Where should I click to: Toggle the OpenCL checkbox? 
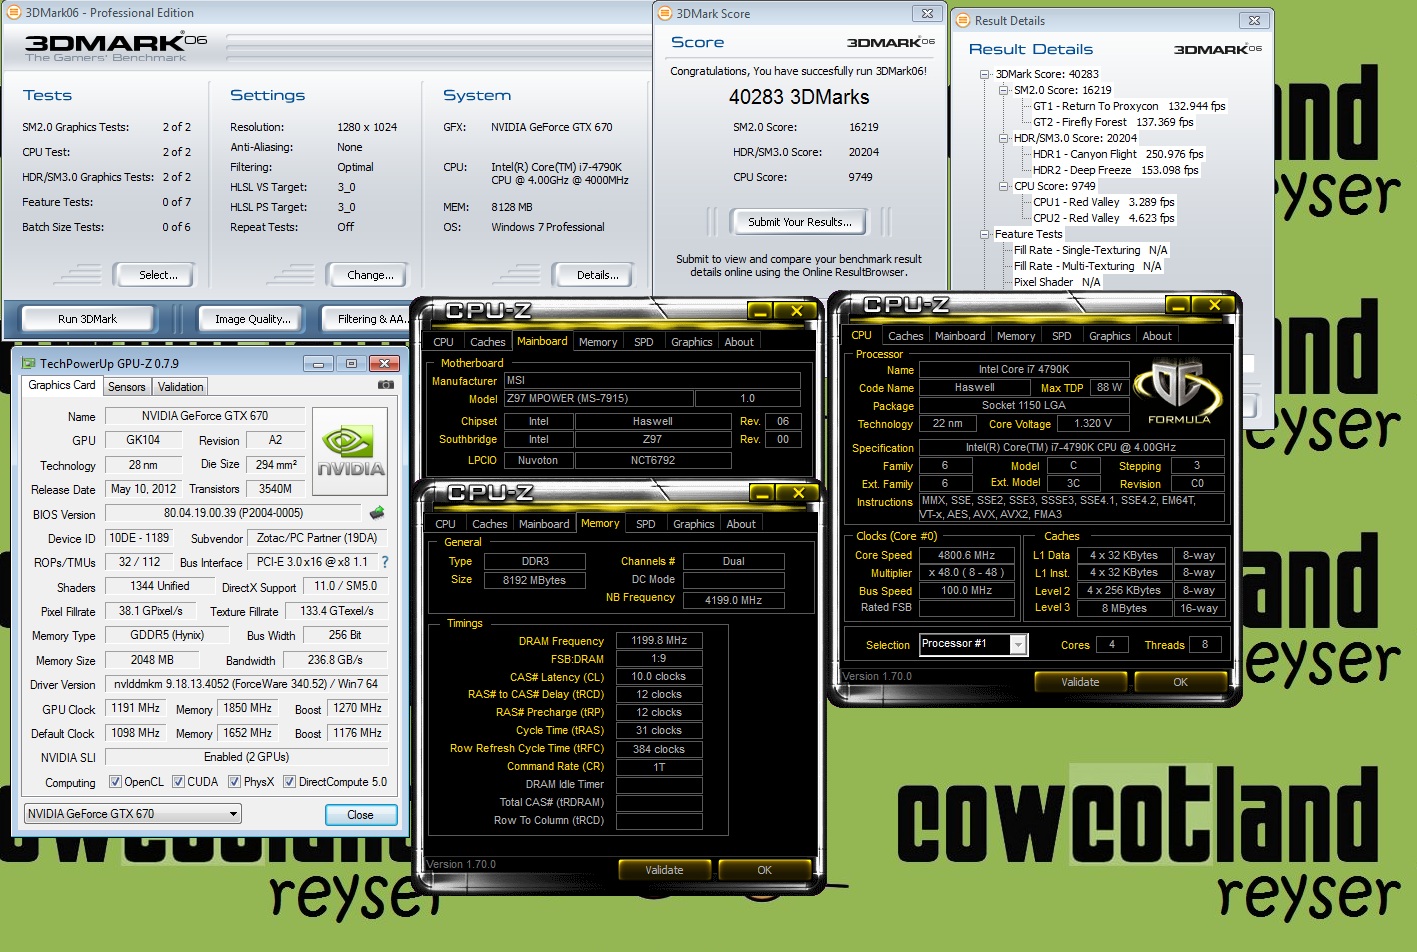pyautogui.click(x=115, y=782)
